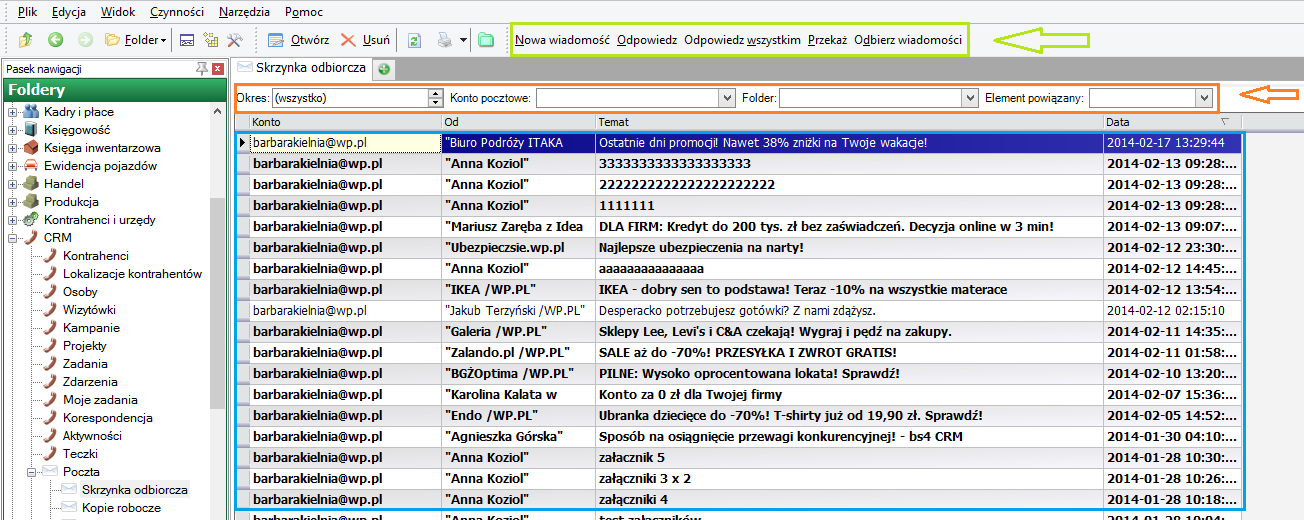Click Odpowiedz wszystkim reply-all button

click(x=742, y=40)
